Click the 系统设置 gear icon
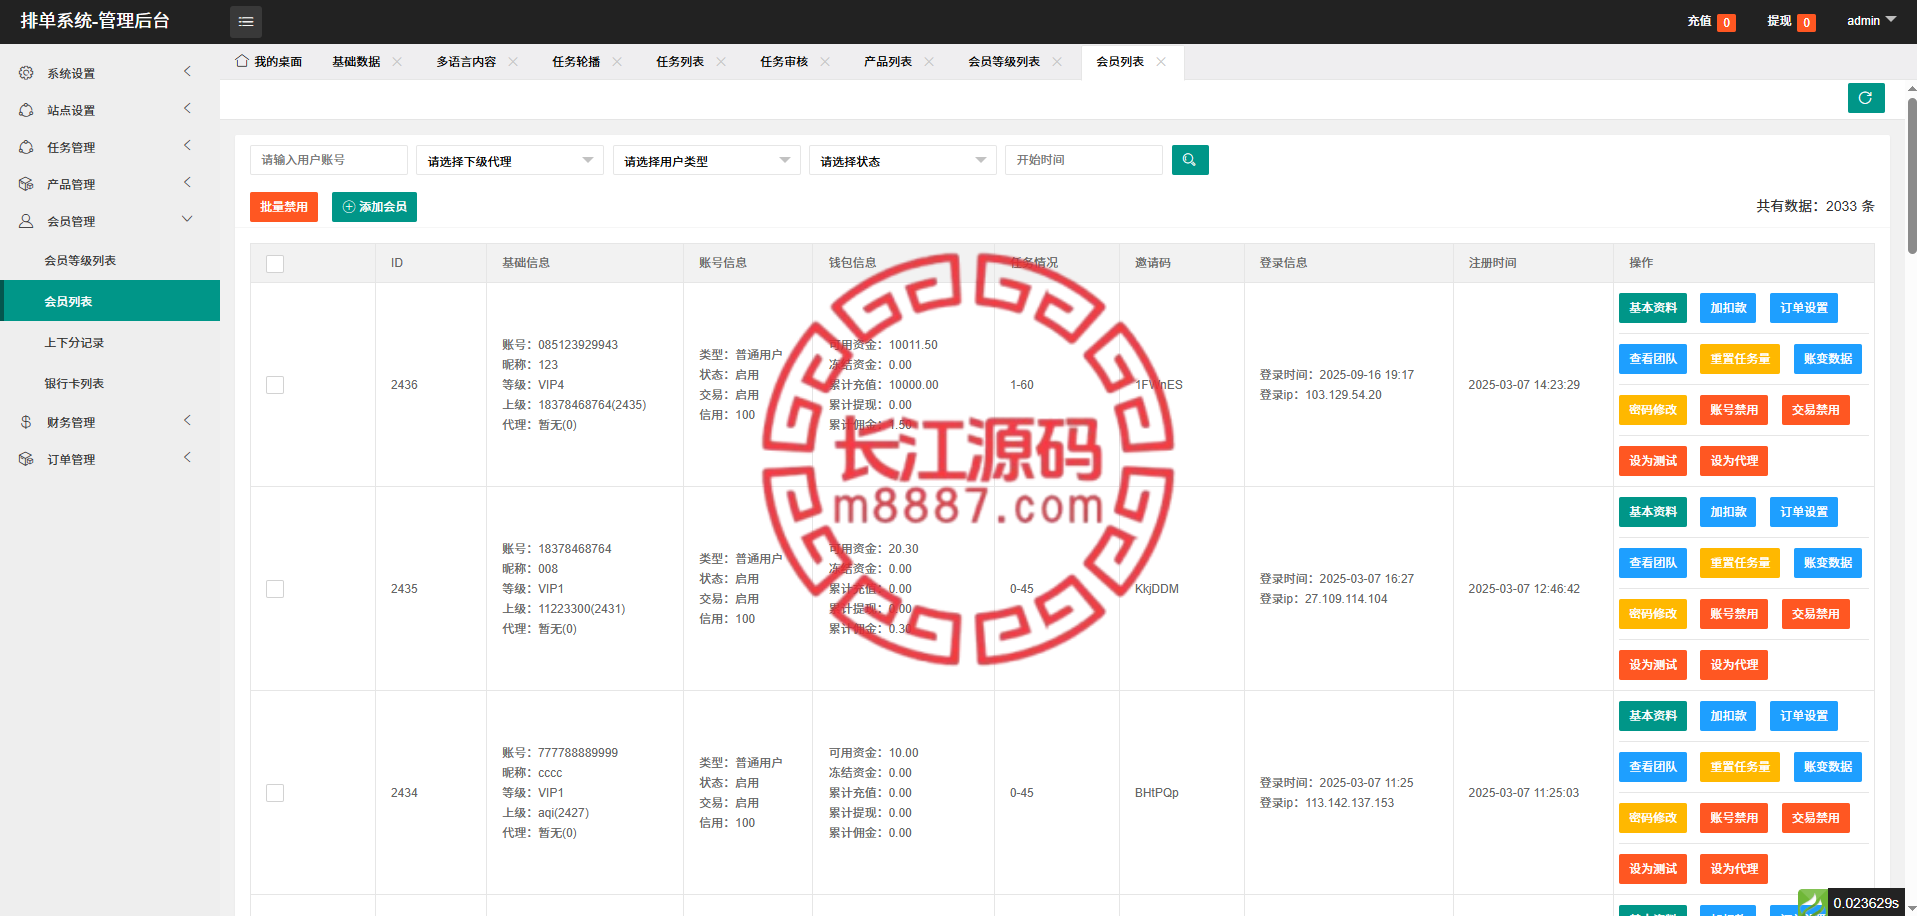1917x916 pixels. [26, 73]
